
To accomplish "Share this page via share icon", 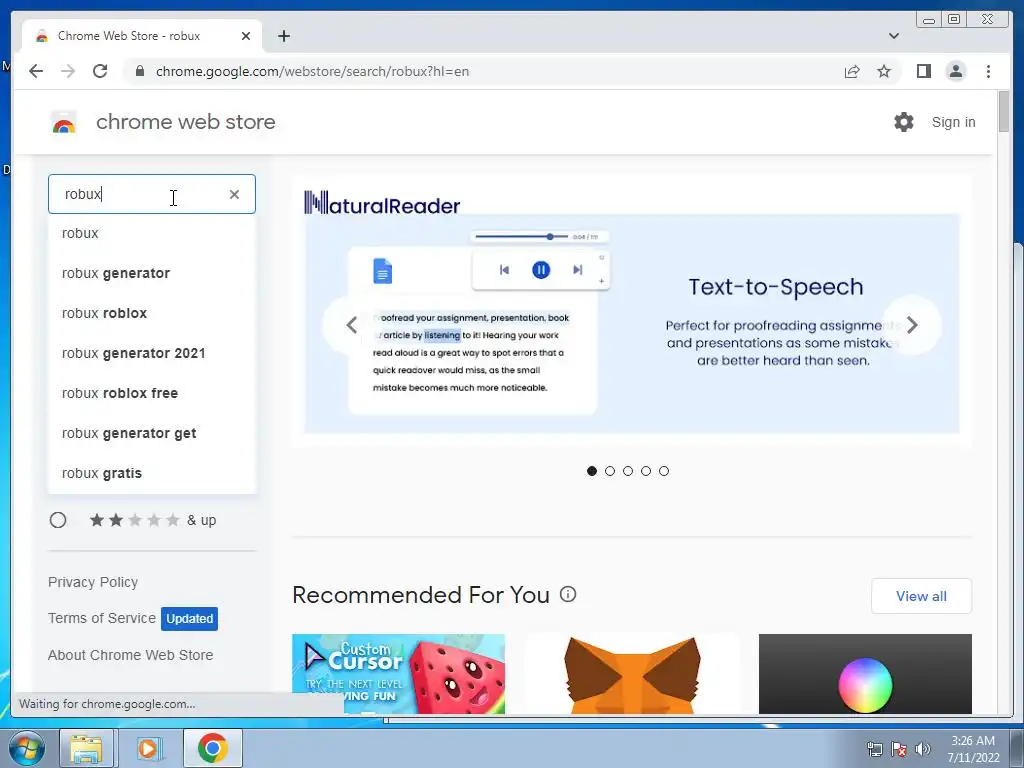I will (x=852, y=71).
